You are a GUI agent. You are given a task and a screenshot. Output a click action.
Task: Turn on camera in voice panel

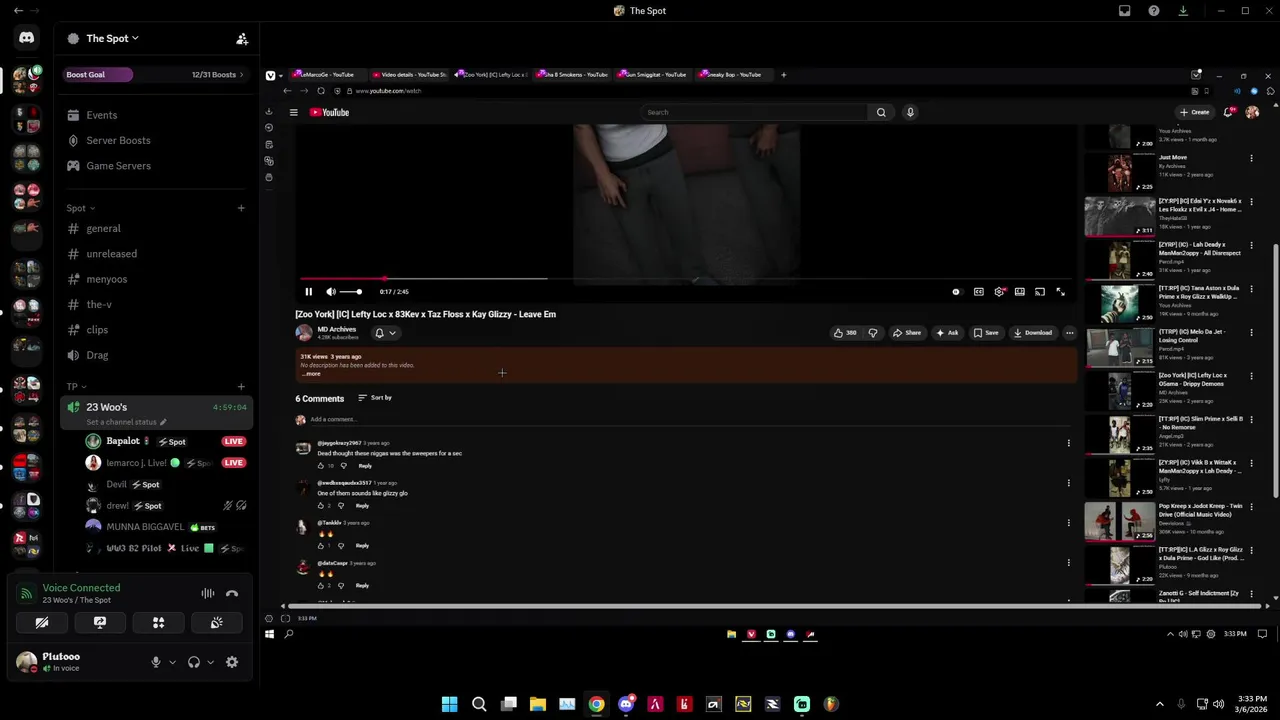coord(42,623)
